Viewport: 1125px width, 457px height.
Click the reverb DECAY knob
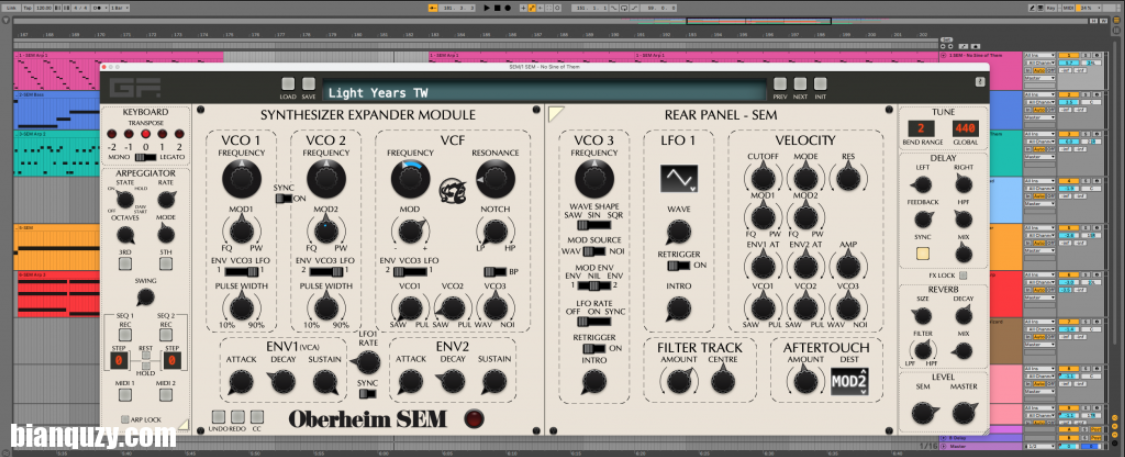point(964,315)
